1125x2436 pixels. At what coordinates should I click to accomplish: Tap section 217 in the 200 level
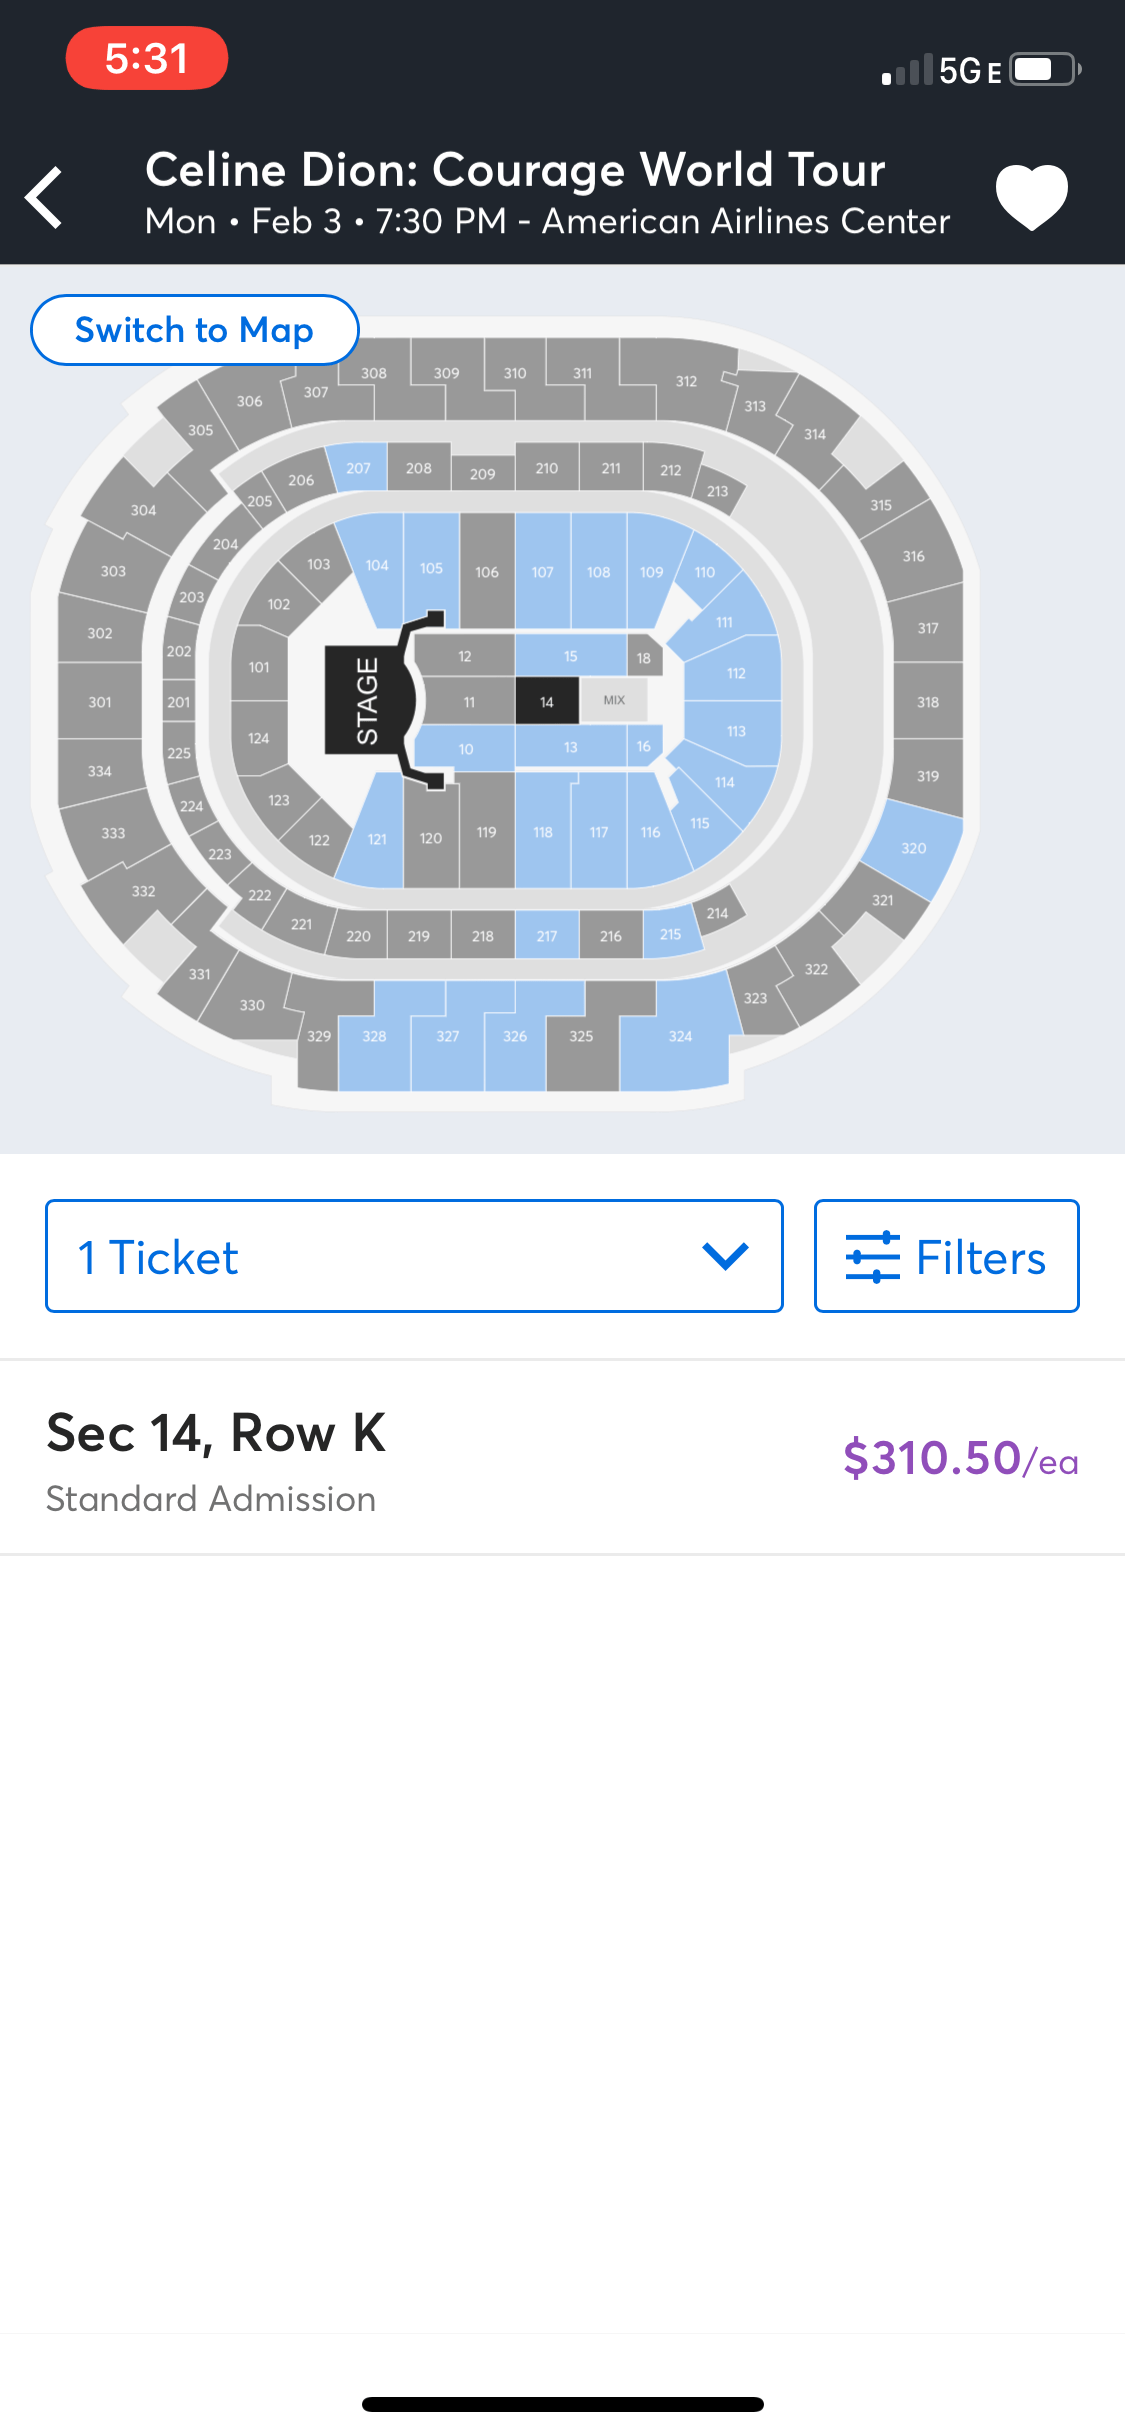point(547,936)
